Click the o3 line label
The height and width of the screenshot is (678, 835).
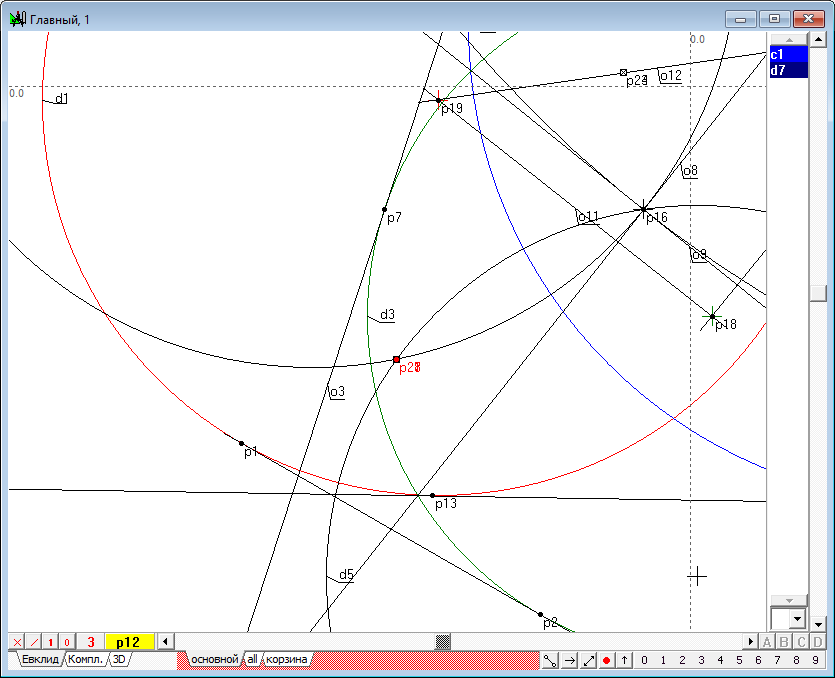[x=338, y=393]
